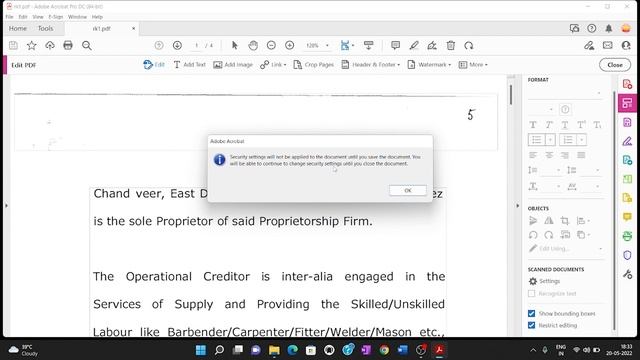Screen dimensions: 640x360
Task: Click the Delete trash icon
Action: pyautogui.click(x=451, y=45)
